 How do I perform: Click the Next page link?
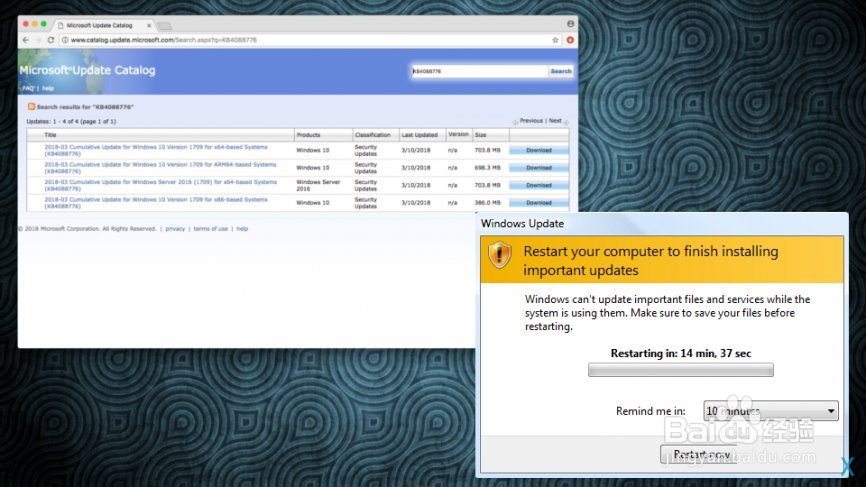pyautogui.click(x=555, y=120)
